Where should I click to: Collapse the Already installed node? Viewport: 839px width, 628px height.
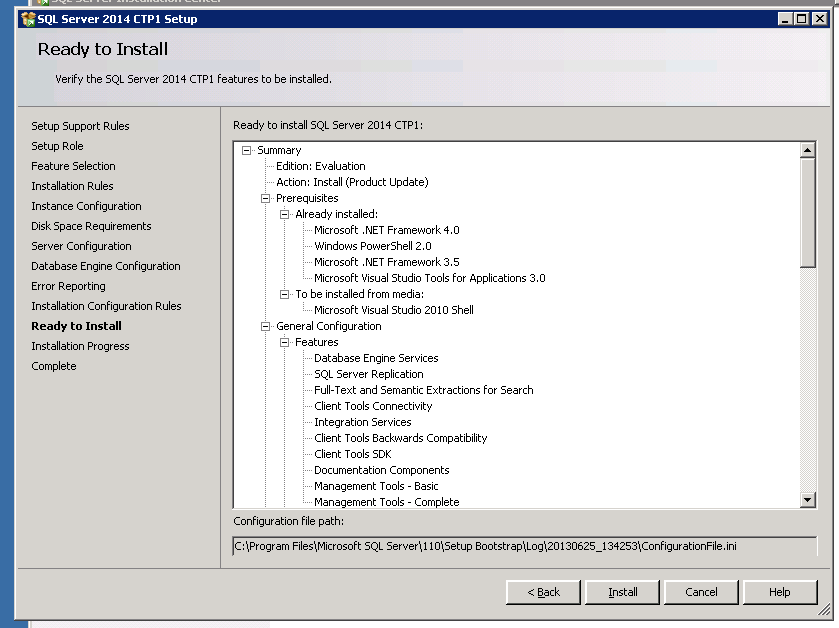[x=285, y=214]
